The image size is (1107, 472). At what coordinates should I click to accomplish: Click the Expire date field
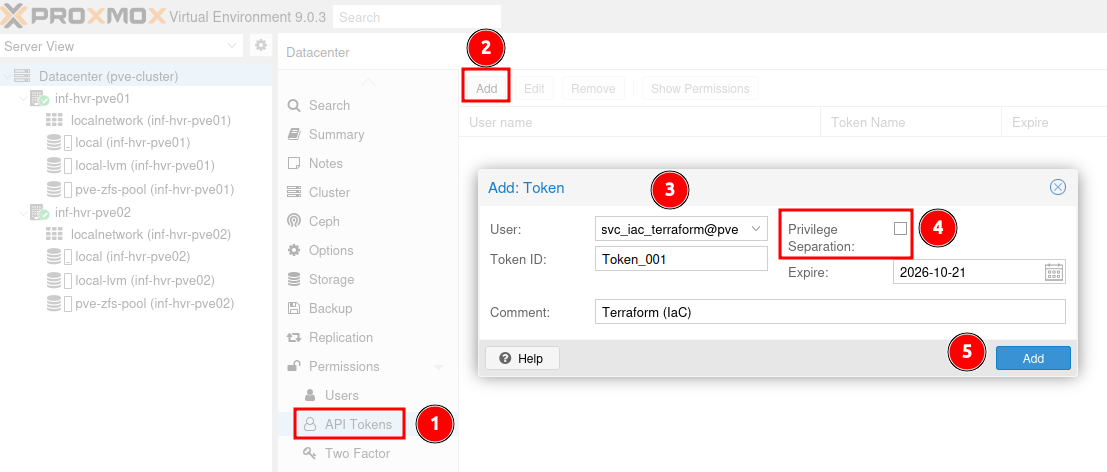tap(968, 272)
